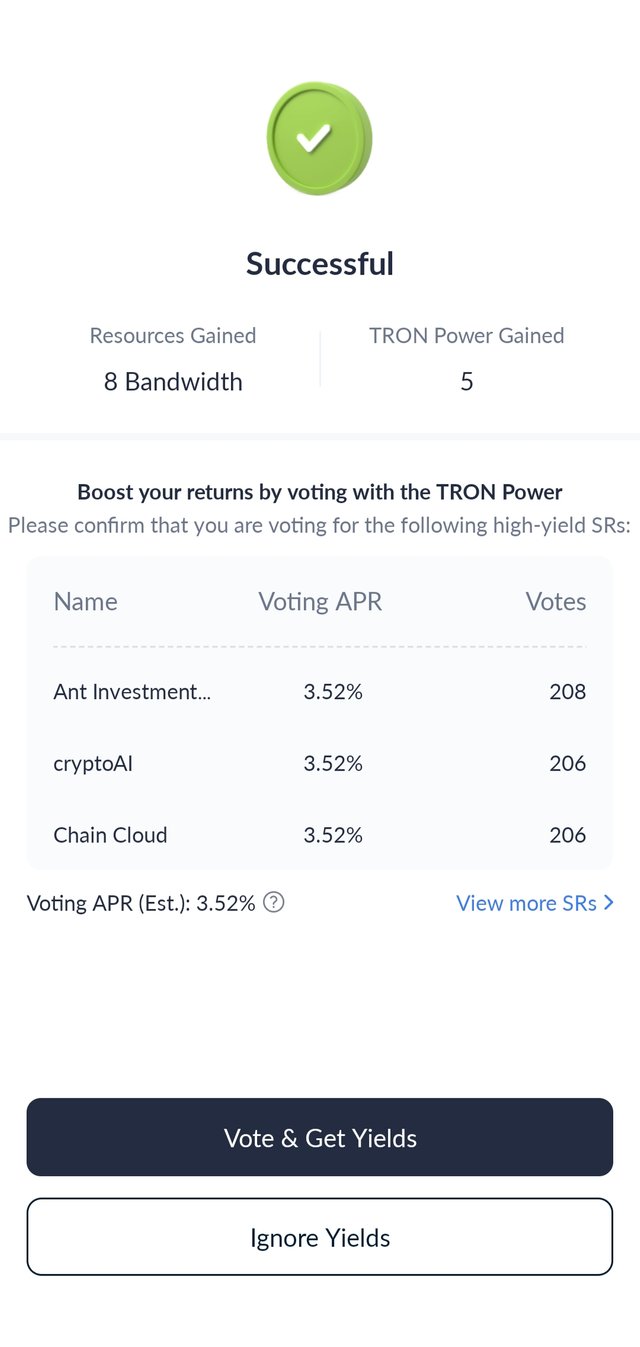Tap the Ignore Yields button
This screenshot has height=1347, width=640.
(320, 1237)
